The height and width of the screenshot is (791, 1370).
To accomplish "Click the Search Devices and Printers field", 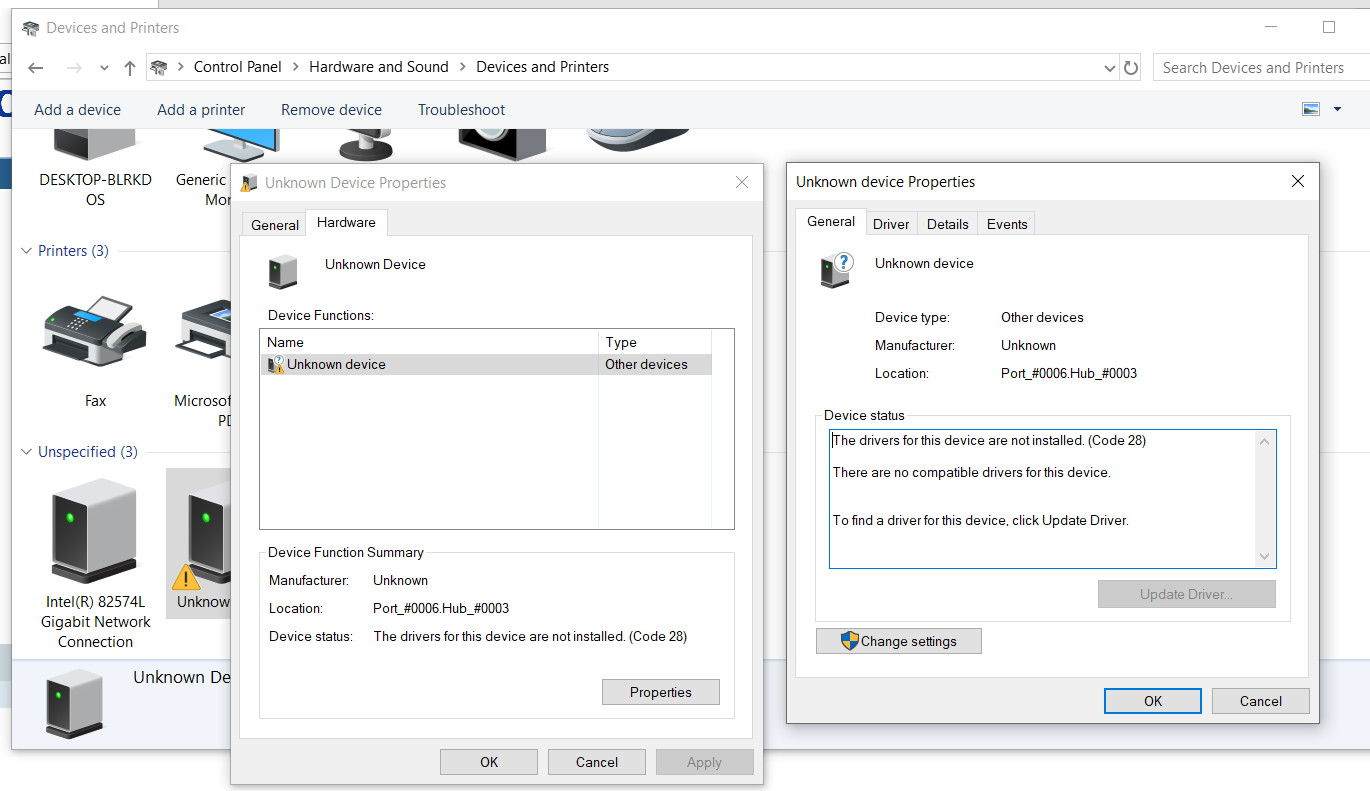I will 1258,68.
